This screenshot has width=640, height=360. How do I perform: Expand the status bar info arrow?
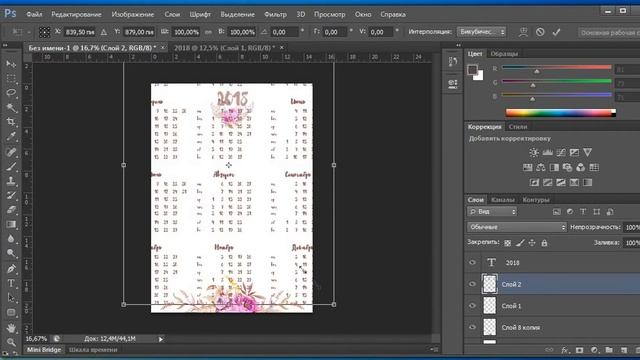click(x=161, y=339)
